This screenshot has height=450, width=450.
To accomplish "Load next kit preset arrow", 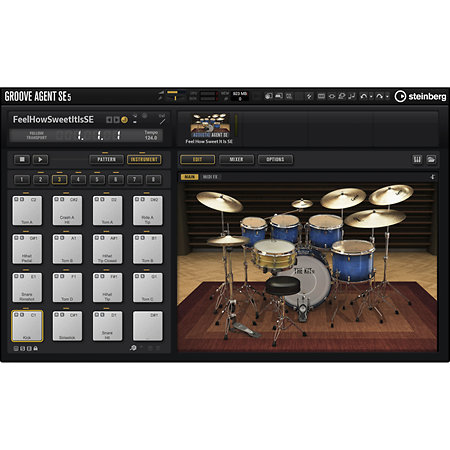I will [x=116, y=120].
